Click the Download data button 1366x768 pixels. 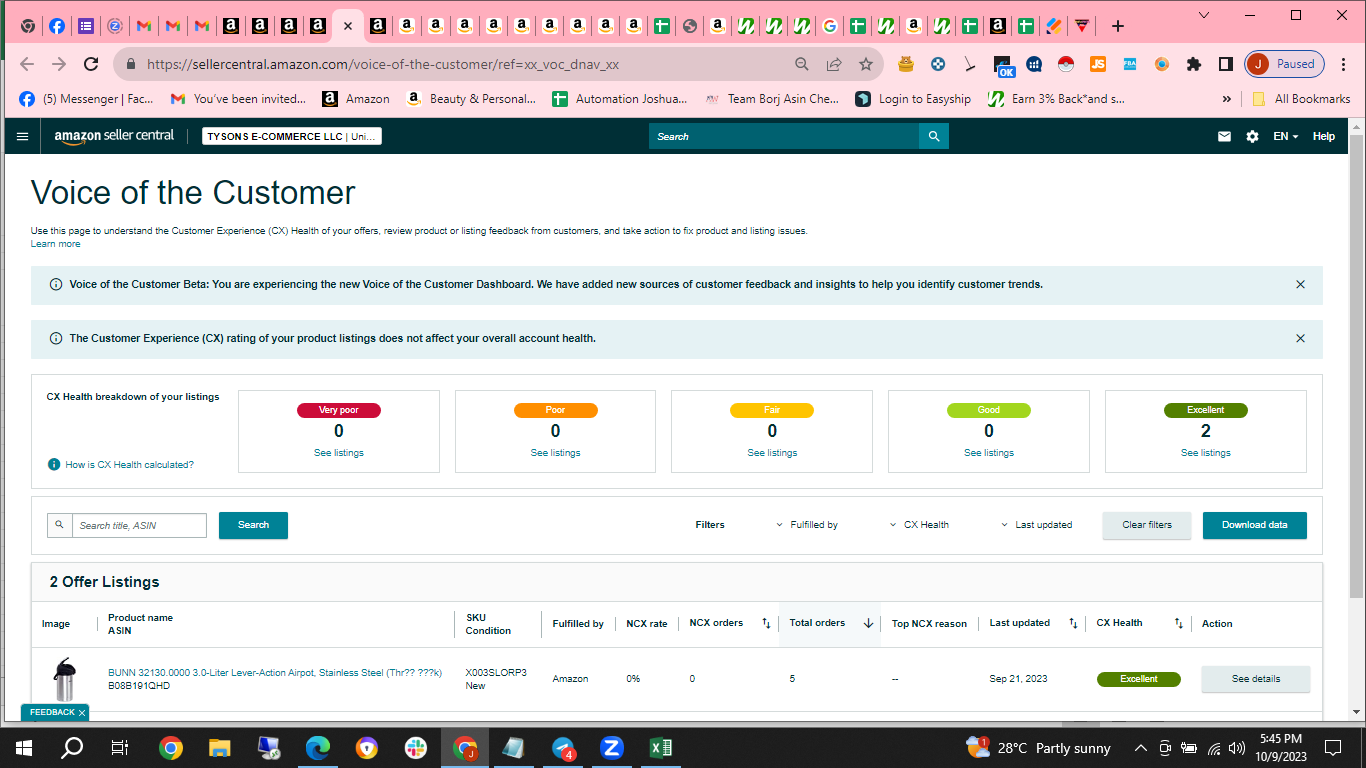(x=1255, y=525)
